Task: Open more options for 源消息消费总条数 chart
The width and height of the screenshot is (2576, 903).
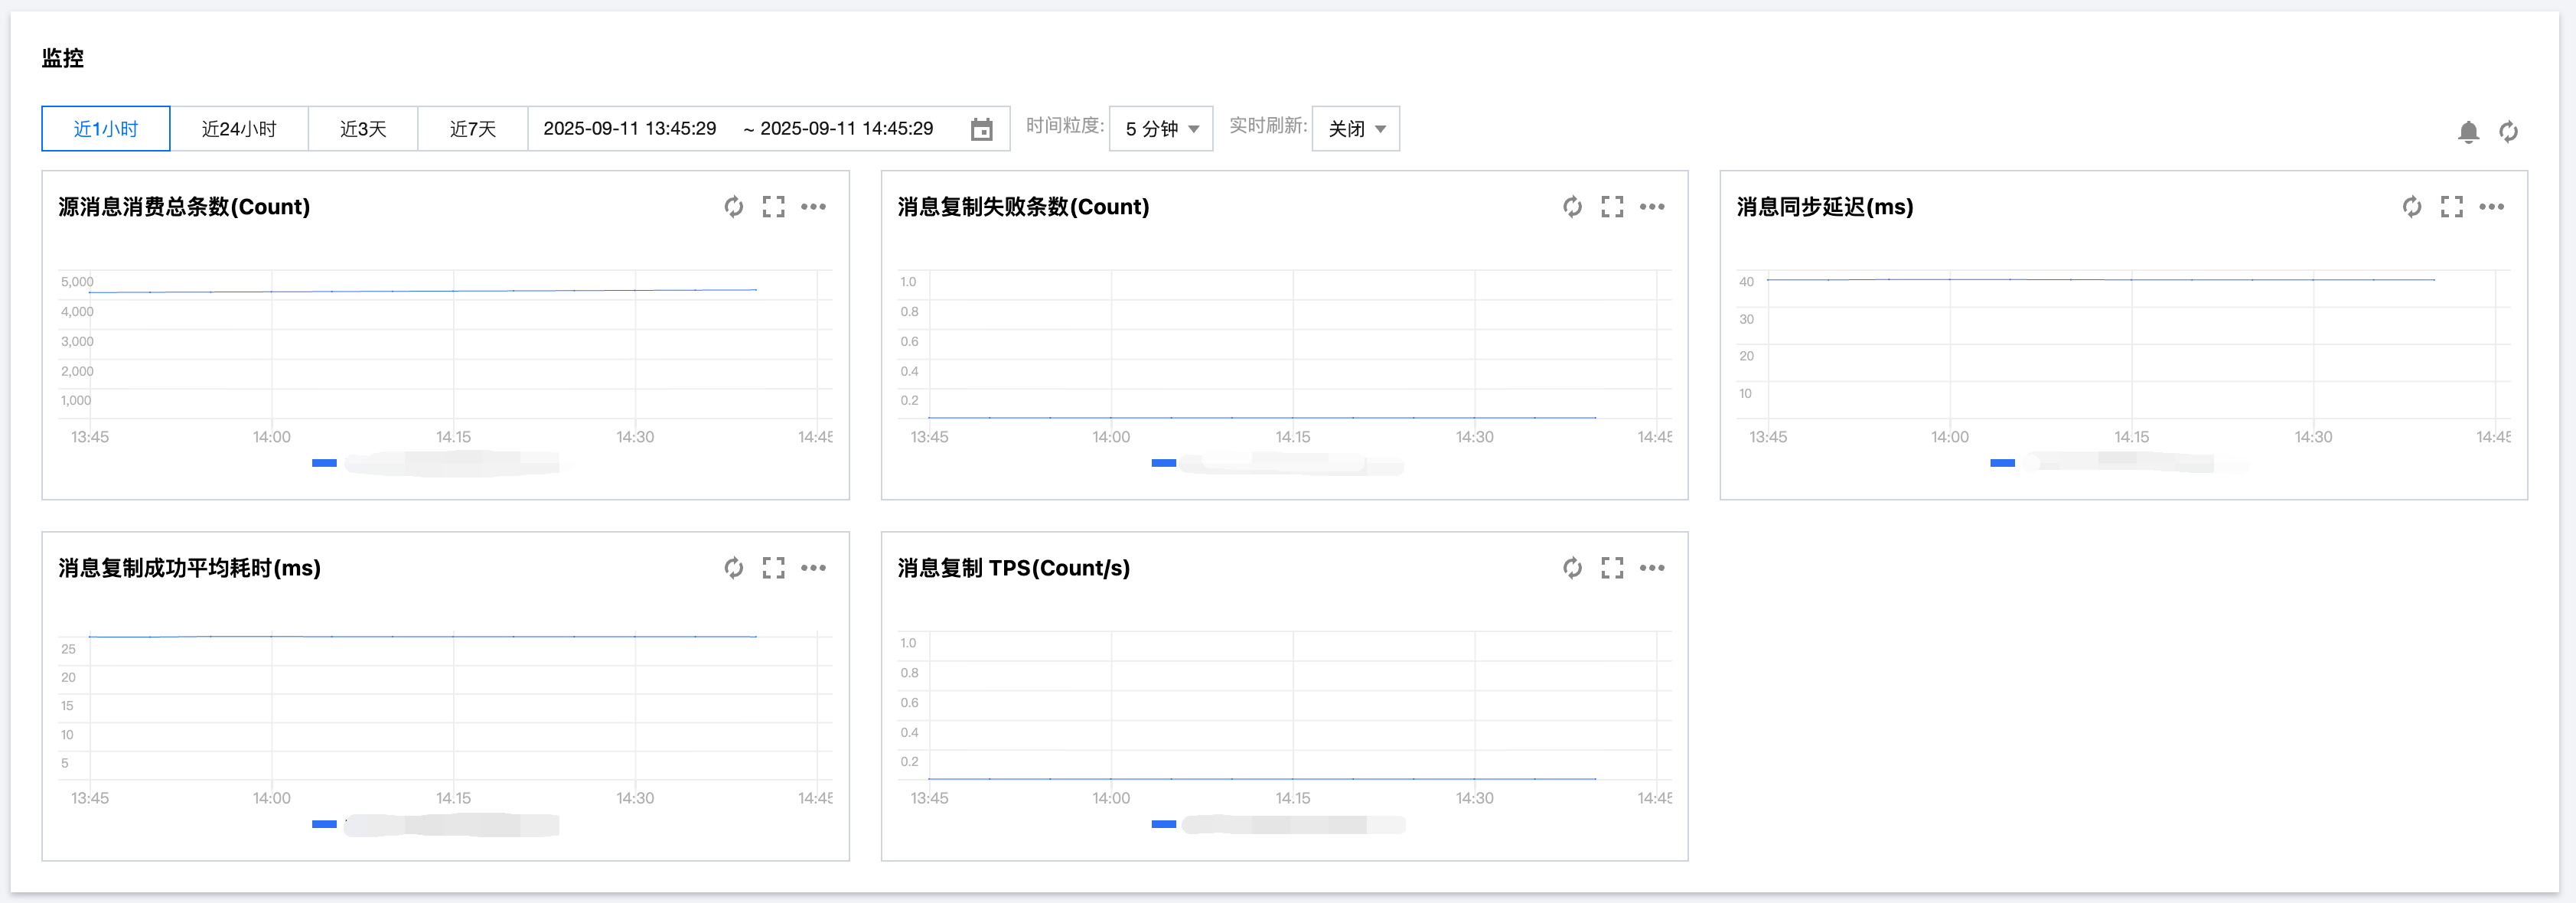Action: pos(813,207)
